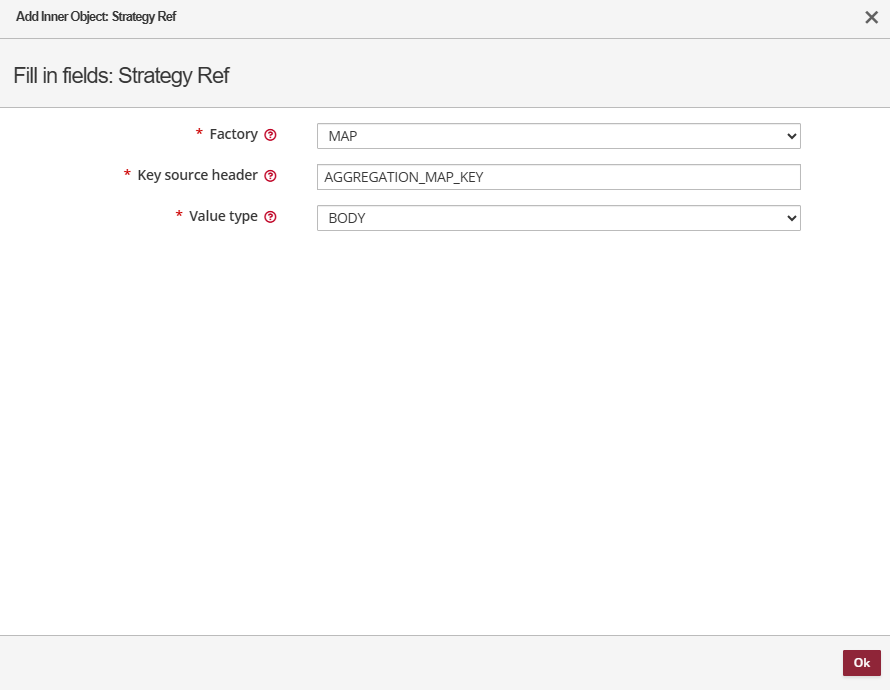
Task: Click the red asterisk beside Key source header
Action: 127,174
